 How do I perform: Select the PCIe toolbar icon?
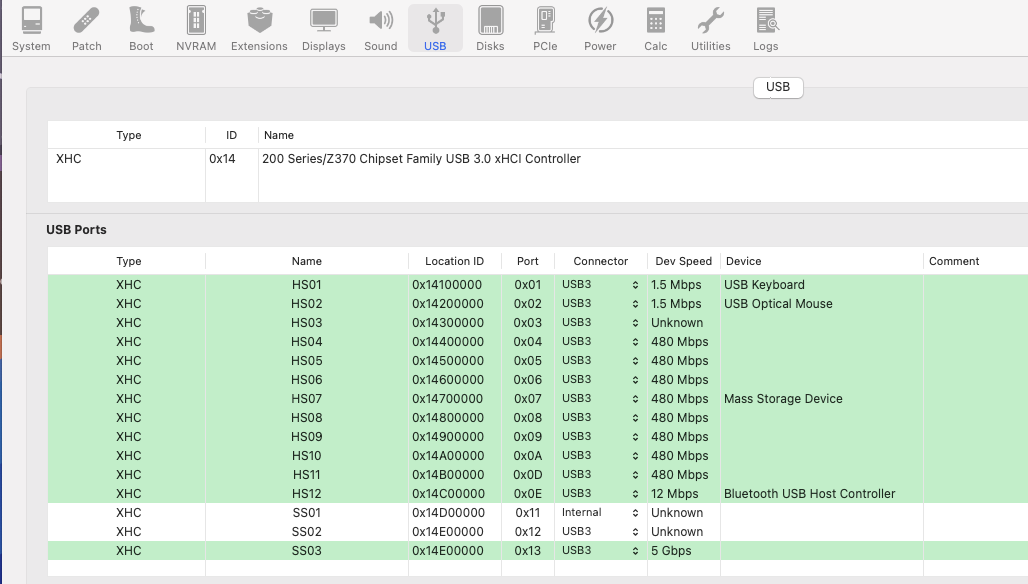point(545,28)
